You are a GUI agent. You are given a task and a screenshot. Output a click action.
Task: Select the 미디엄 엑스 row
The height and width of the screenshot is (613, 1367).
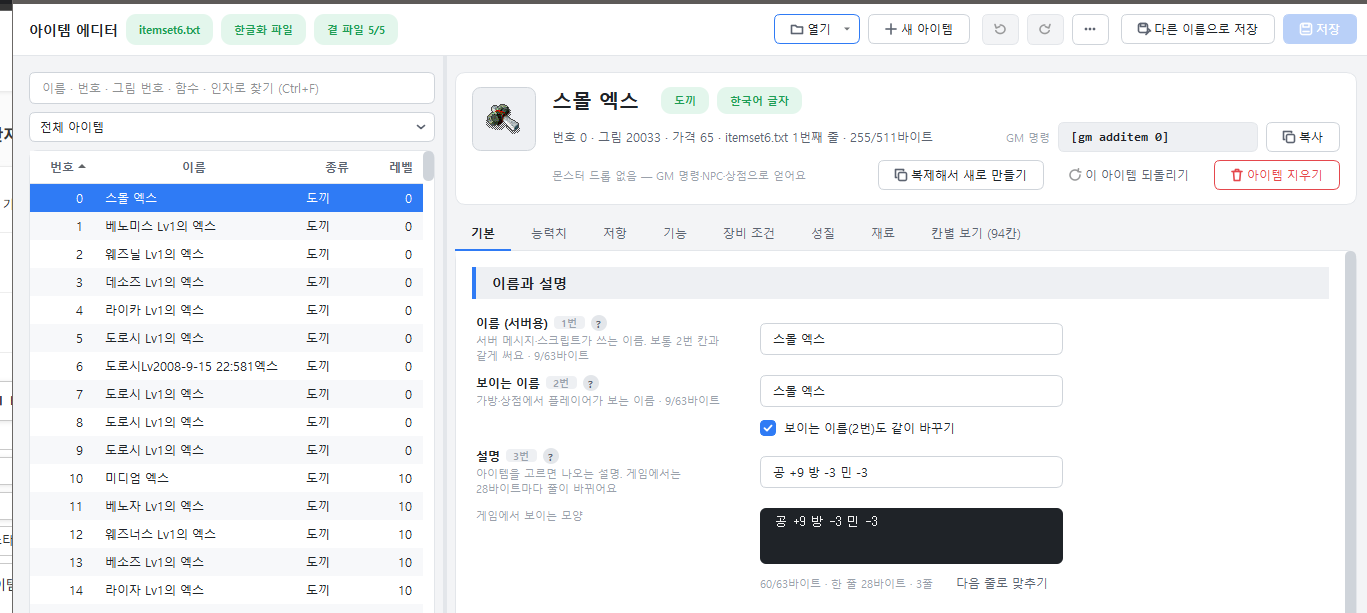click(x=226, y=478)
